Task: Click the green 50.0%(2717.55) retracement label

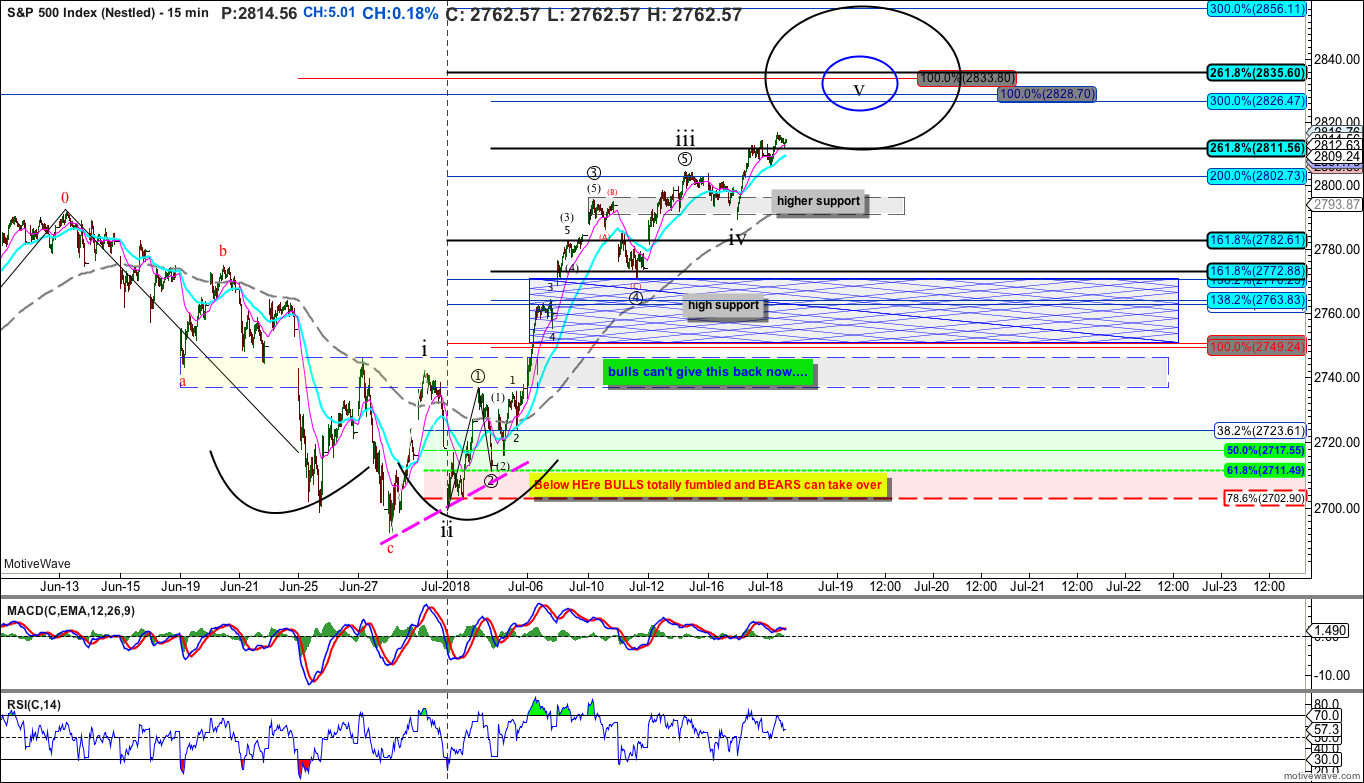Action: [1264, 451]
